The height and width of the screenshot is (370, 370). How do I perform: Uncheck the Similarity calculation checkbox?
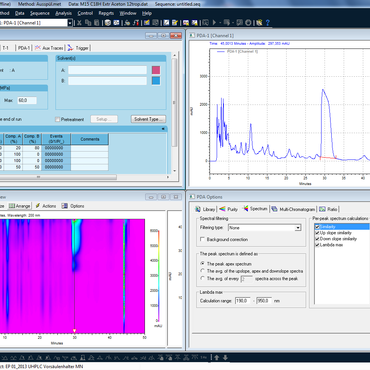[317, 227]
